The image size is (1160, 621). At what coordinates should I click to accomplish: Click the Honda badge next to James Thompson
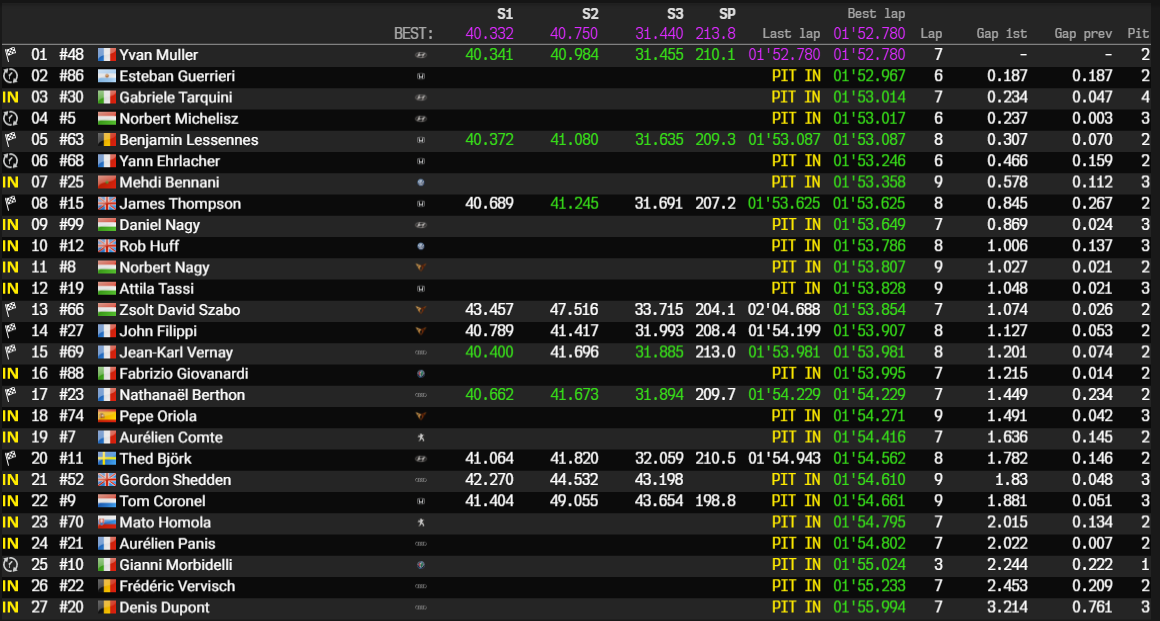(420, 203)
